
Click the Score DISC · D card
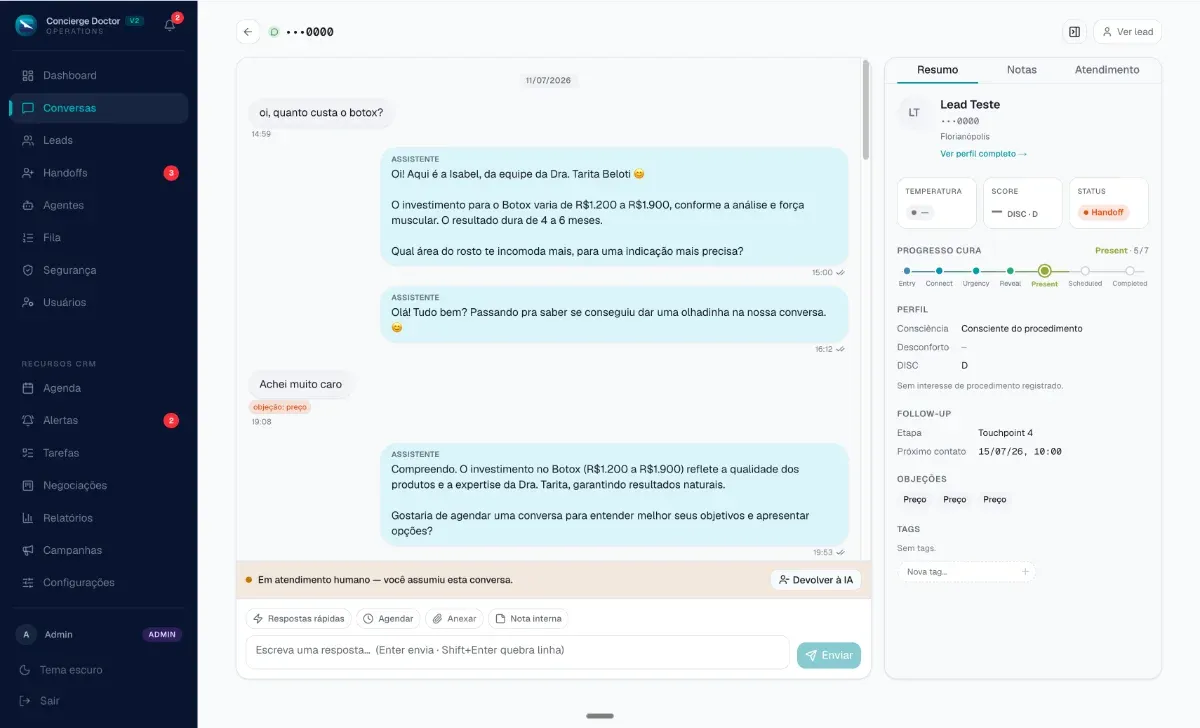click(1022, 203)
